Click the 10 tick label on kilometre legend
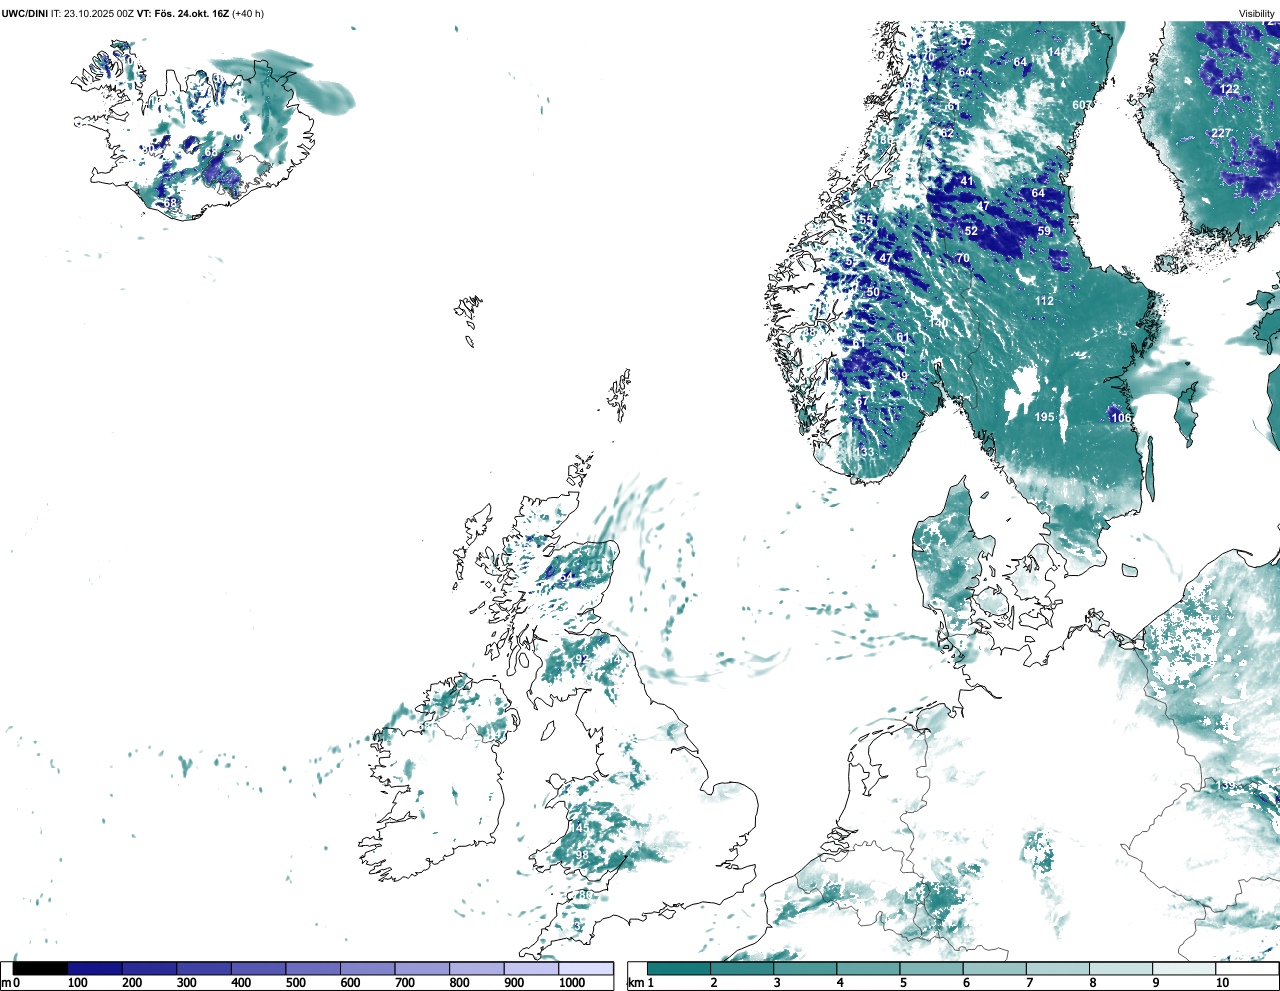 pyautogui.click(x=1222, y=983)
